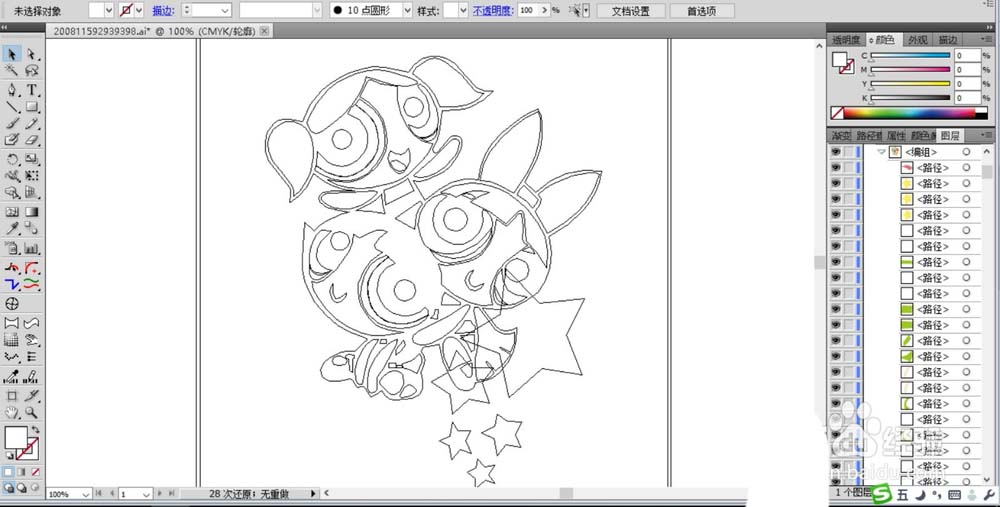The width and height of the screenshot is (1000, 507).
Task: Switch to the 描边 panel tab
Action: [x=948, y=40]
